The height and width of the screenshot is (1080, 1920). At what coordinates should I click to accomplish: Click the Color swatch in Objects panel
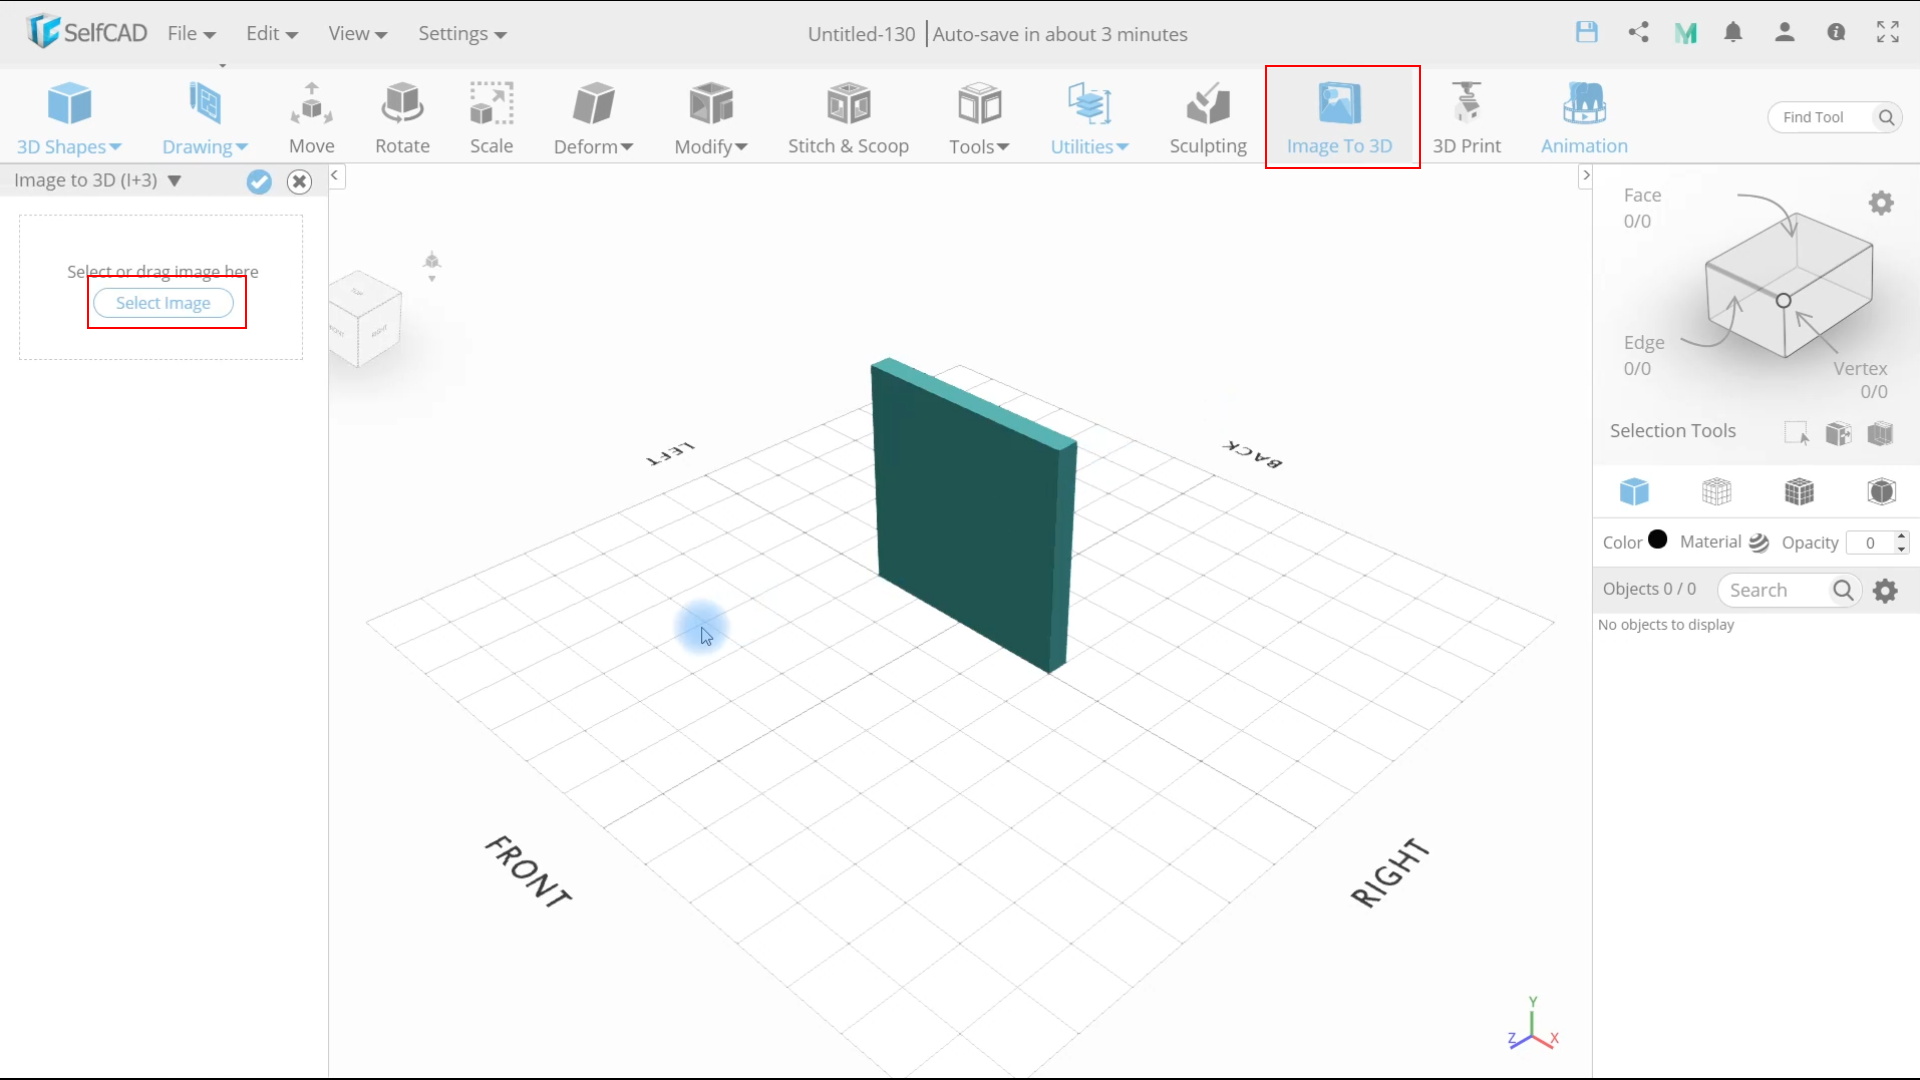(x=1656, y=541)
